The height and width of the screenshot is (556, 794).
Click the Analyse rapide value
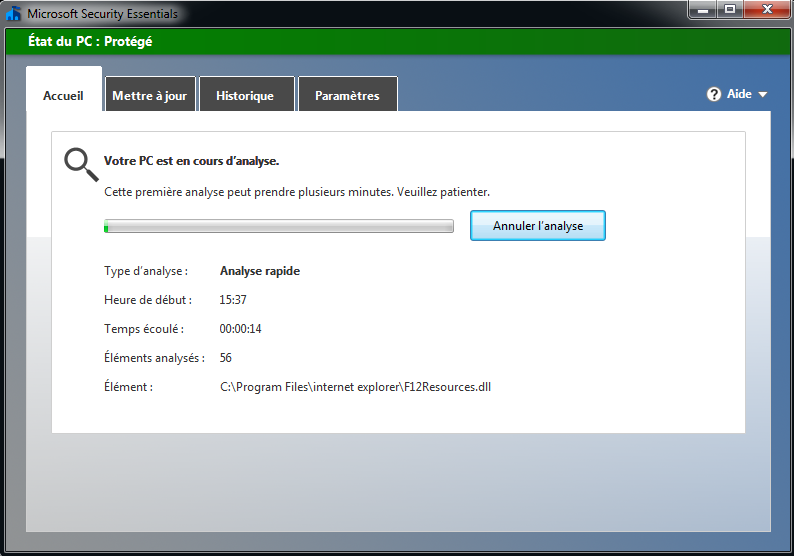pos(260,271)
